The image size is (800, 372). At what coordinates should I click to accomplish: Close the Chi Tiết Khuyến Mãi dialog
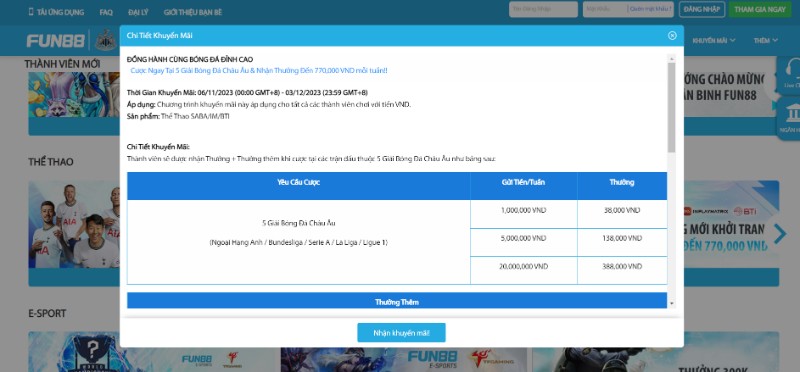click(672, 35)
